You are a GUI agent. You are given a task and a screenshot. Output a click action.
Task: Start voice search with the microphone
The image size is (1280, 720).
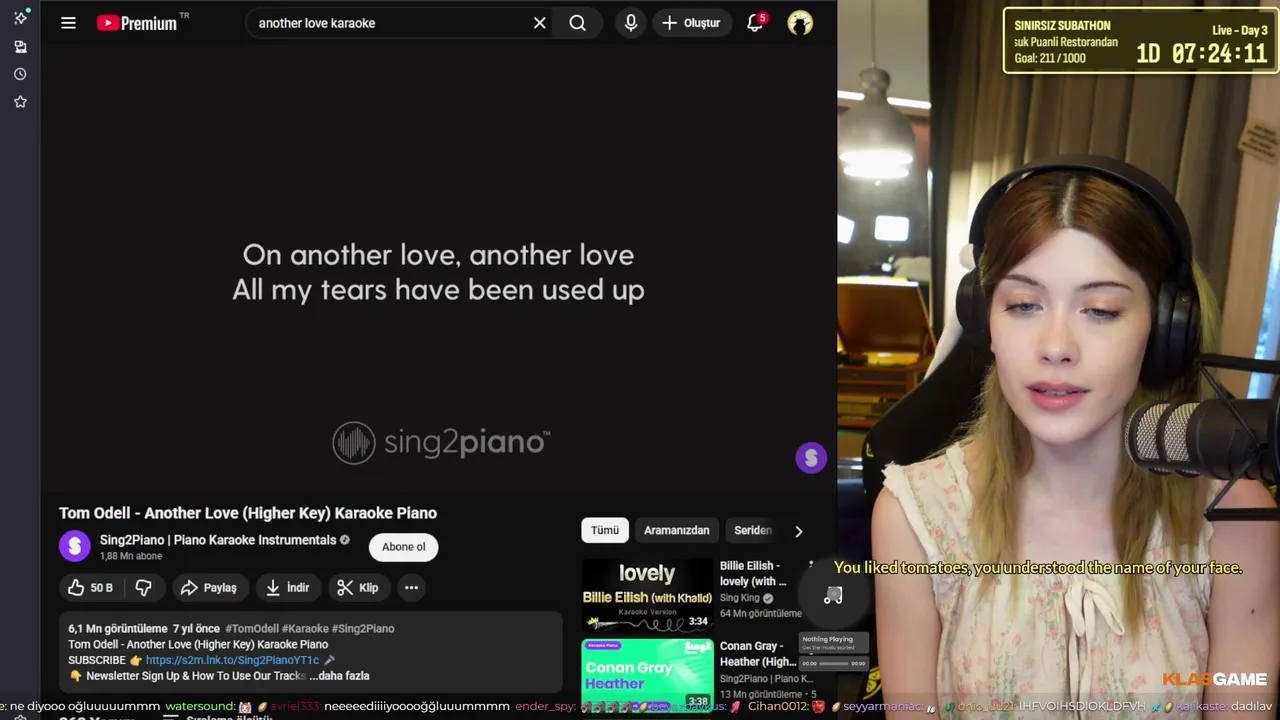[631, 23]
